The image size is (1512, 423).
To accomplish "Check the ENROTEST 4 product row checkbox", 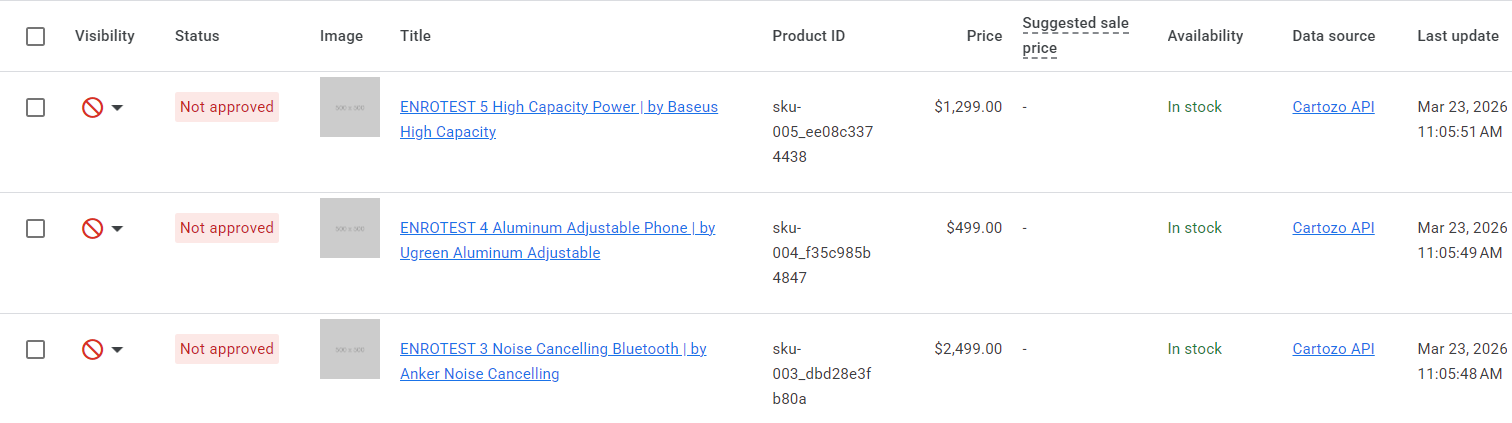I will pos(36,228).
